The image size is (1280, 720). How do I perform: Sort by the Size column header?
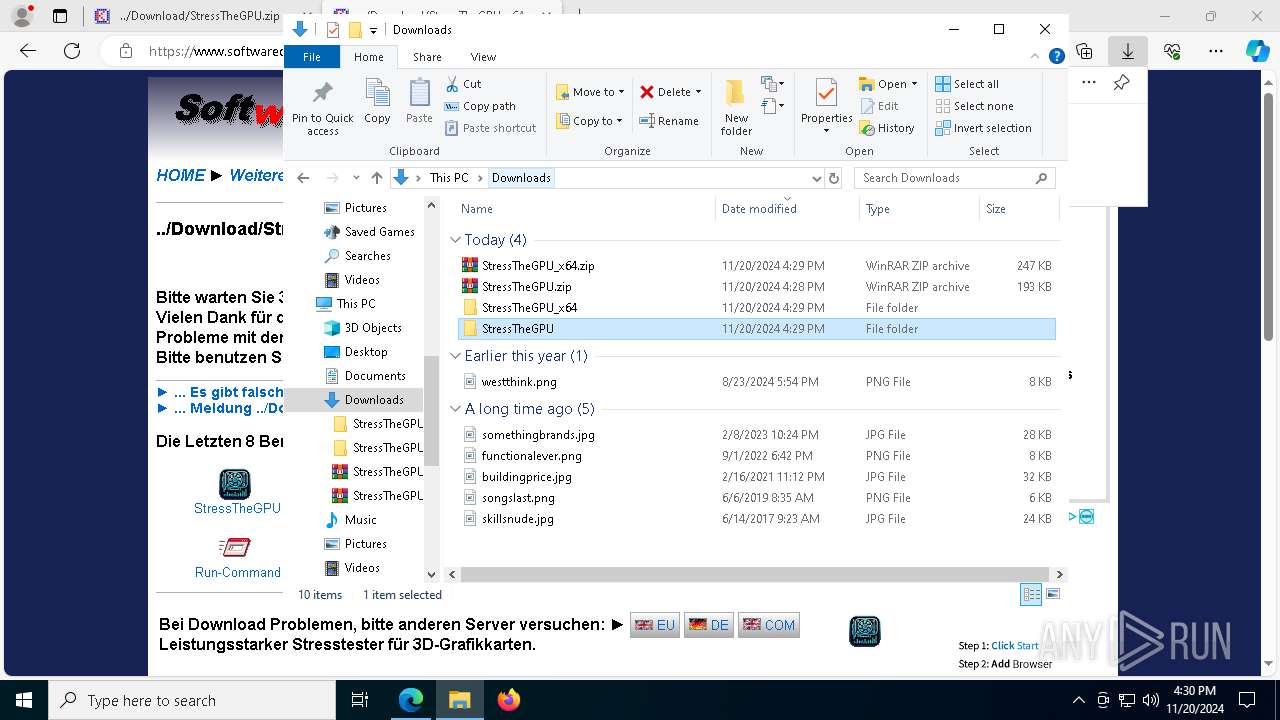tap(1017, 209)
